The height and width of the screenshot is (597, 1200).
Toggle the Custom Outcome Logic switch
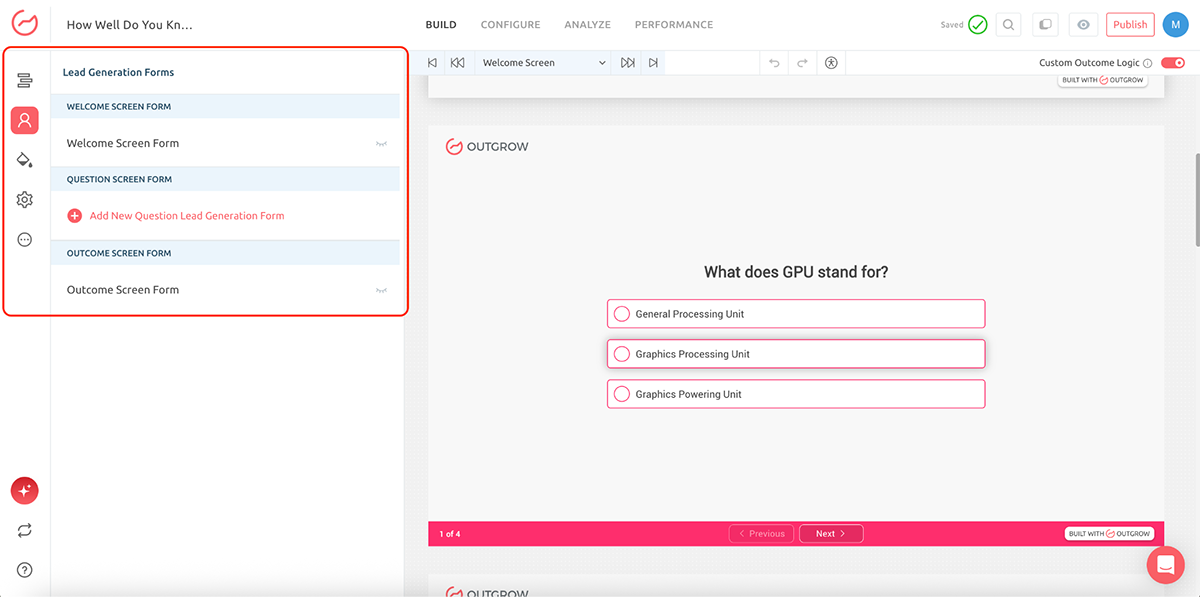(x=1173, y=61)
